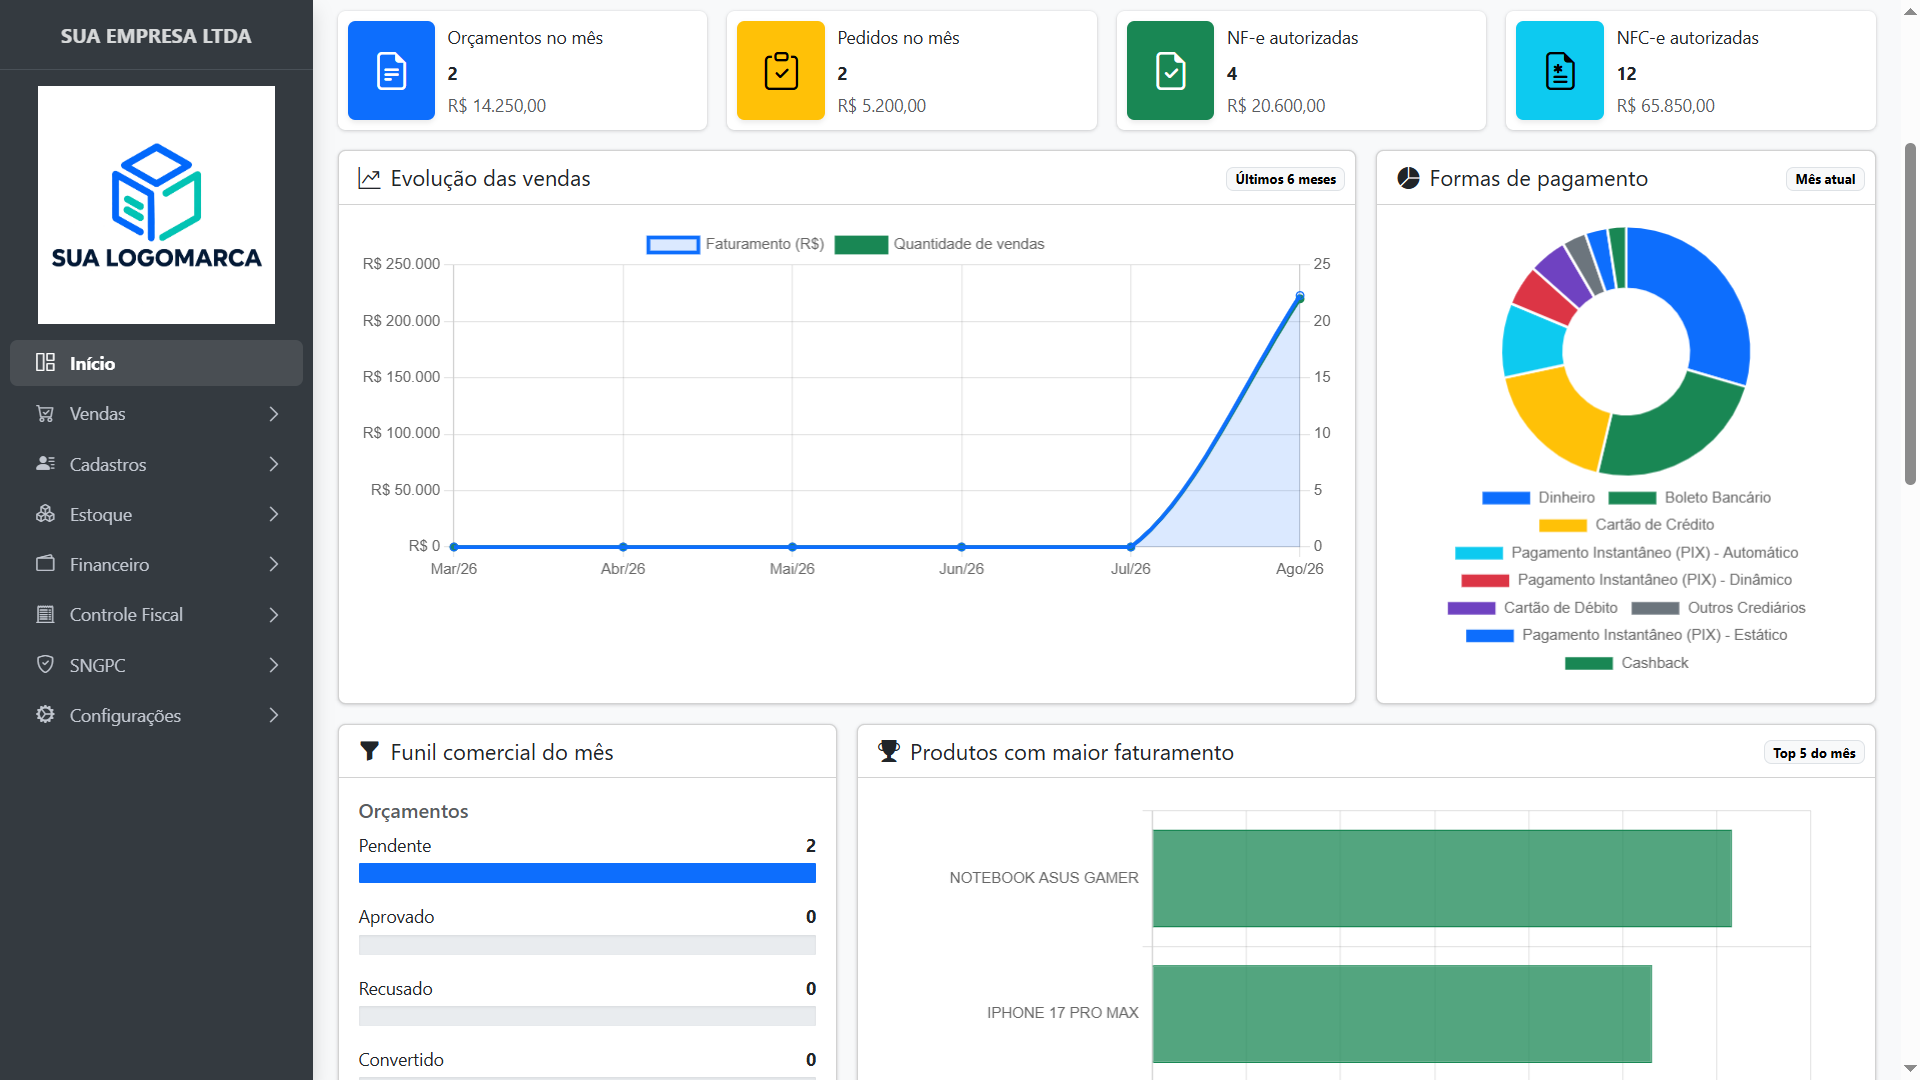1920x1080 pixels.
Task: Click the funnel icon beside Funil comercial
Action: (369, 751)
